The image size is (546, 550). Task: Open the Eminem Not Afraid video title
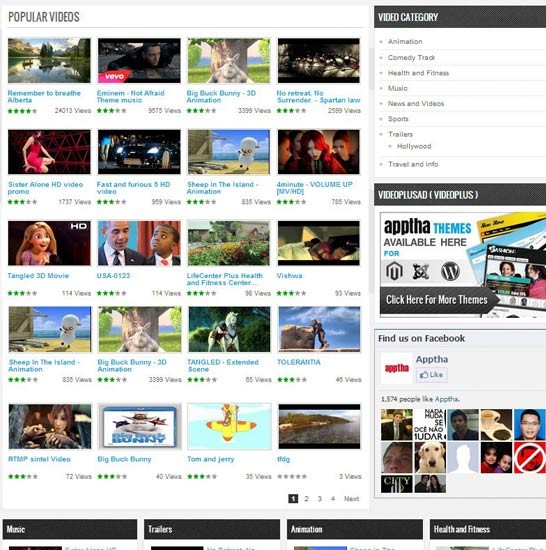130,96
